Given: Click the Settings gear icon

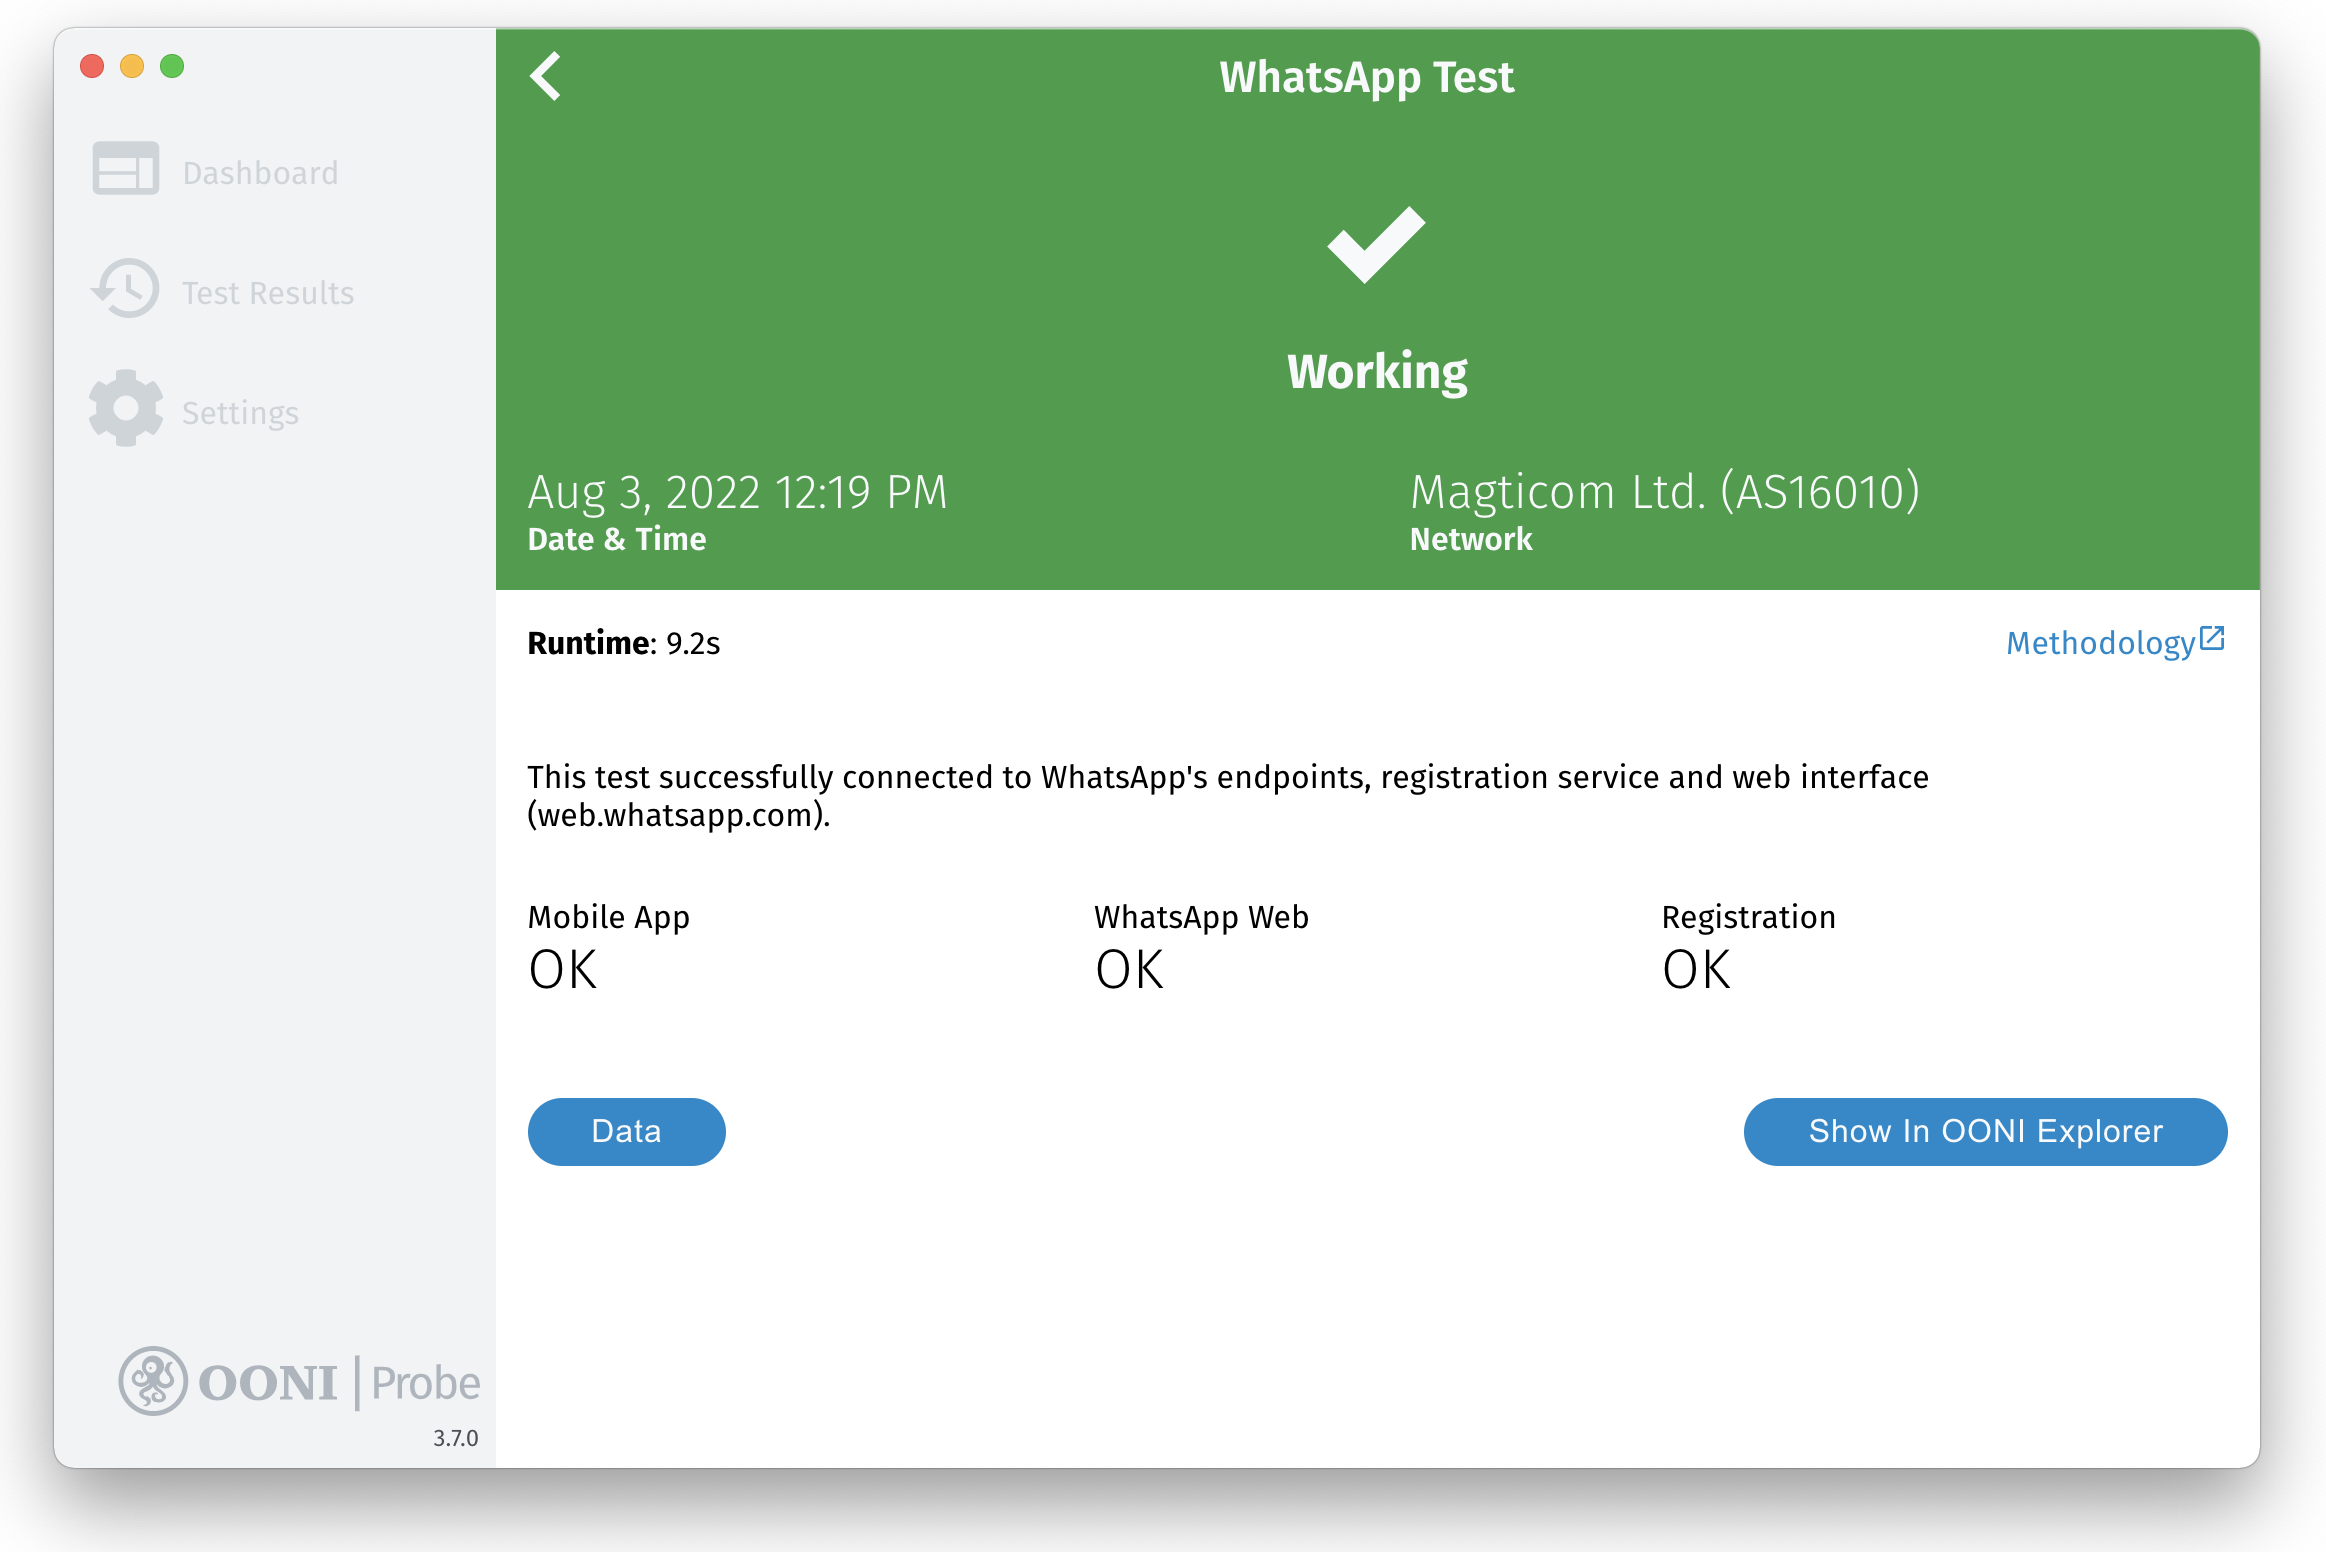Looking at the screenshot, I should click(x=125, y=409).
